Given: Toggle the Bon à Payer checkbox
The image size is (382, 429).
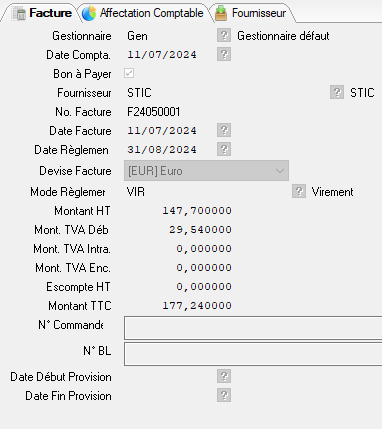Looking at the screenshot, I should pos(129,73).
